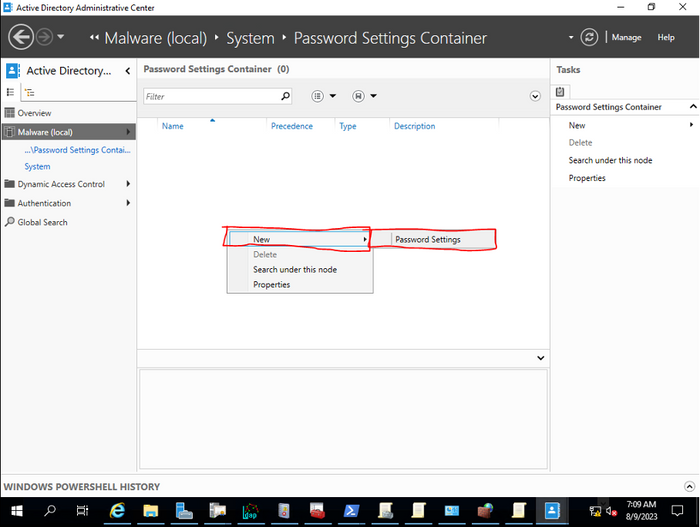Open Properties from the context menu
700x527 pixels.
click(x=271, y=284)
